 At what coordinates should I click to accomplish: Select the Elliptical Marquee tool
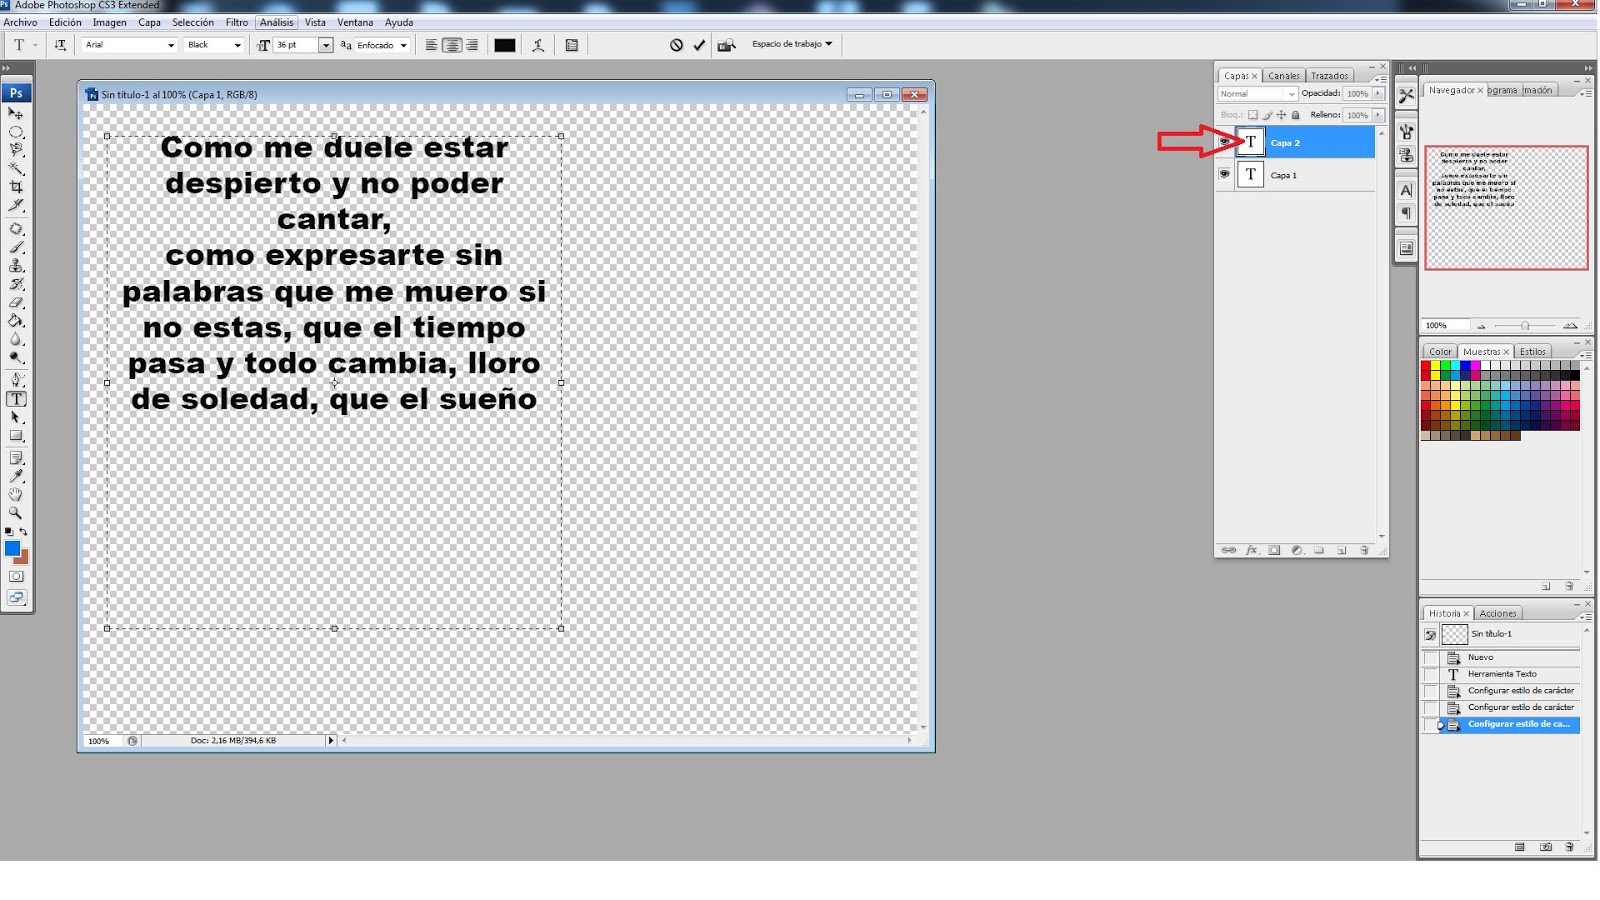coord(16,132)
